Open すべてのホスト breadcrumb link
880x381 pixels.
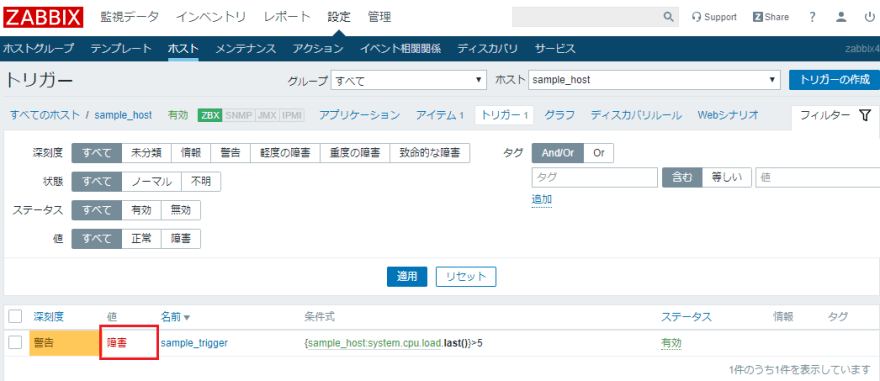tap(45, 115)
